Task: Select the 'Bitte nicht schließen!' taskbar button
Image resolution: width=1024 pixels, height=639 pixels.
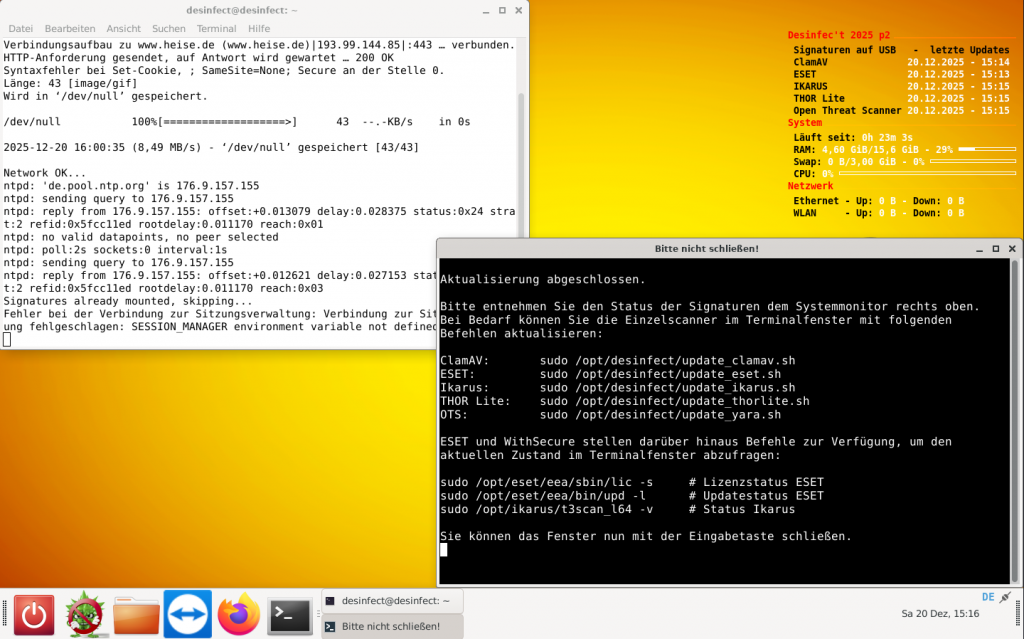Action: (392, 626)
